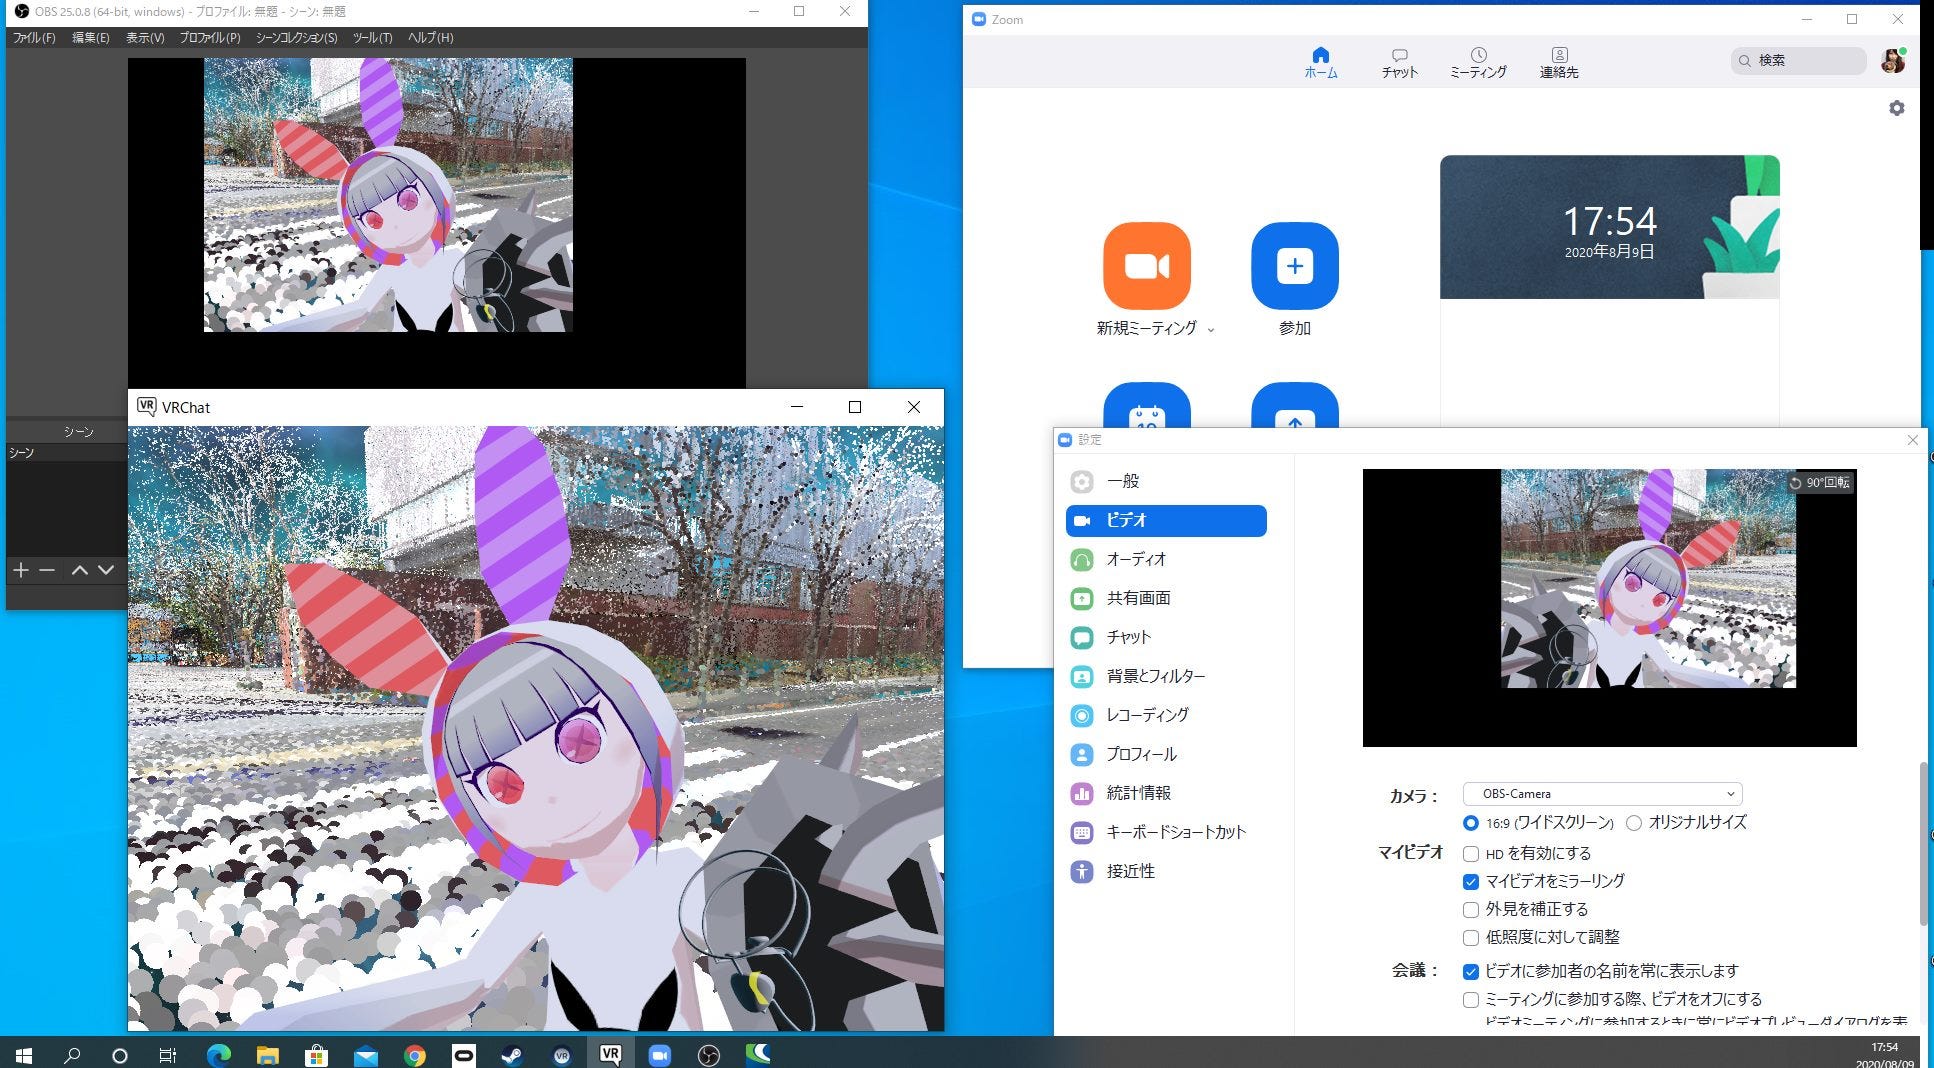The height and width of the screenshot is (1068, 1934).
Task: Click the video preview in Zoom settings
Action: (1609, 608)
